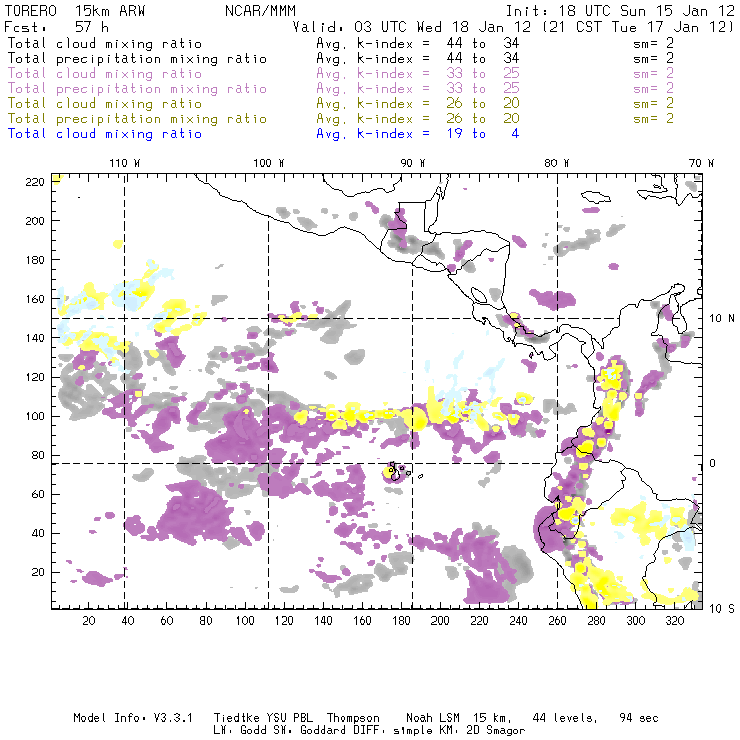Click the '180' tick on the horizontal axis
This screenshot has width=740, height=740.
pyautogui.click(x=401, y=621)
